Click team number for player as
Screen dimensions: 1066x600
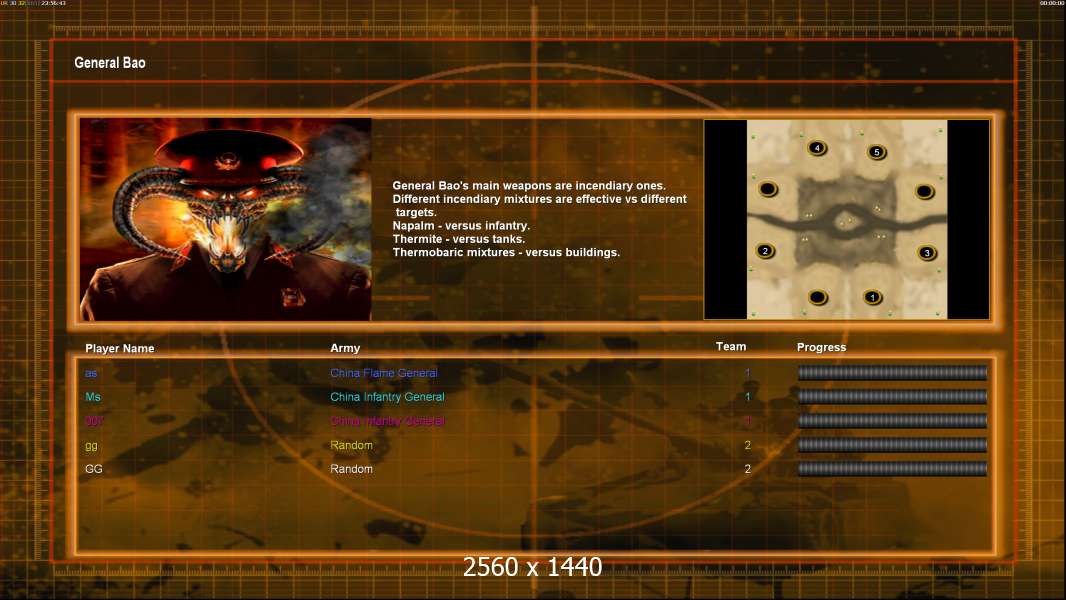point(747,372)
